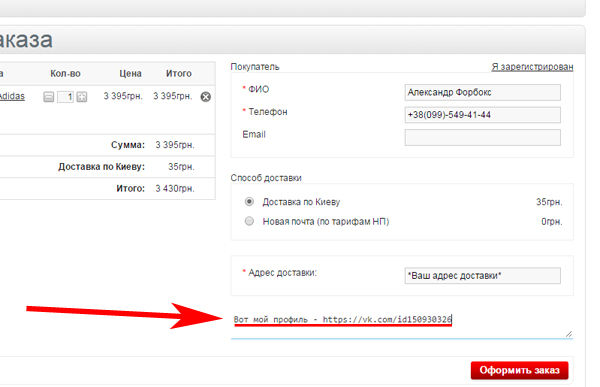Screen dimensions: 600x387
Task: Click the quantity field showing 1
Action: tap(65, 97)
